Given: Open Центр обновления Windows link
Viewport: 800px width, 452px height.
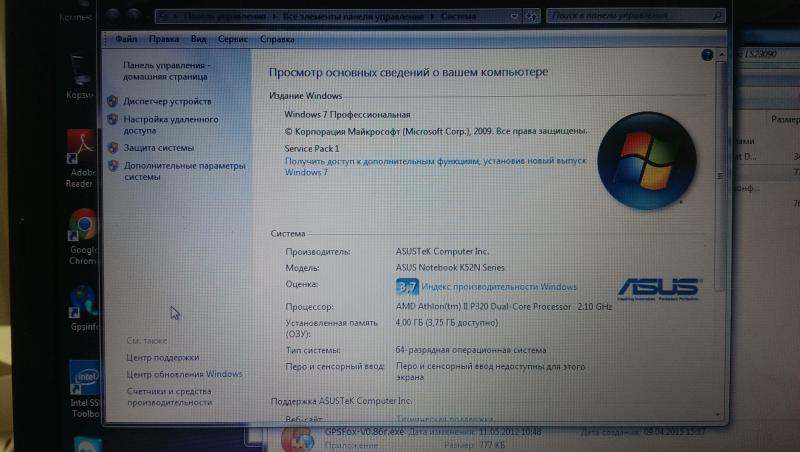Looking at the screenshot, I should click(184, 374).
